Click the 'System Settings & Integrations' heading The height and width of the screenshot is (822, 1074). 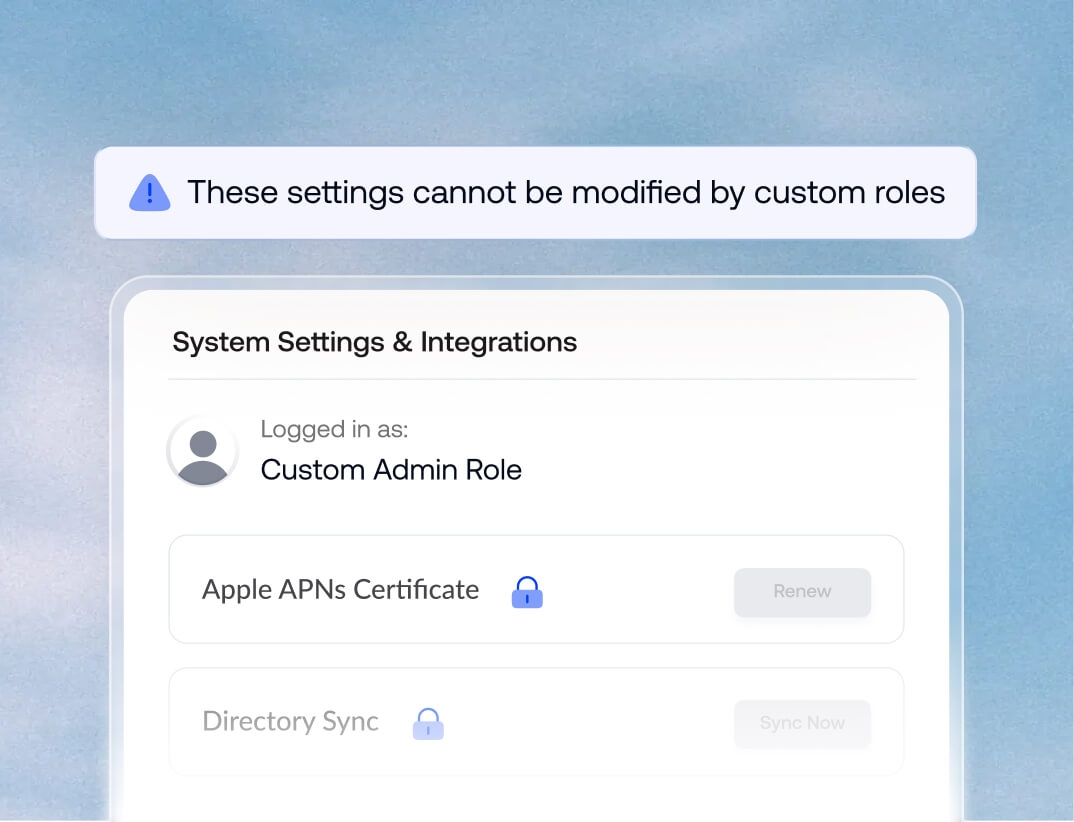375,342
